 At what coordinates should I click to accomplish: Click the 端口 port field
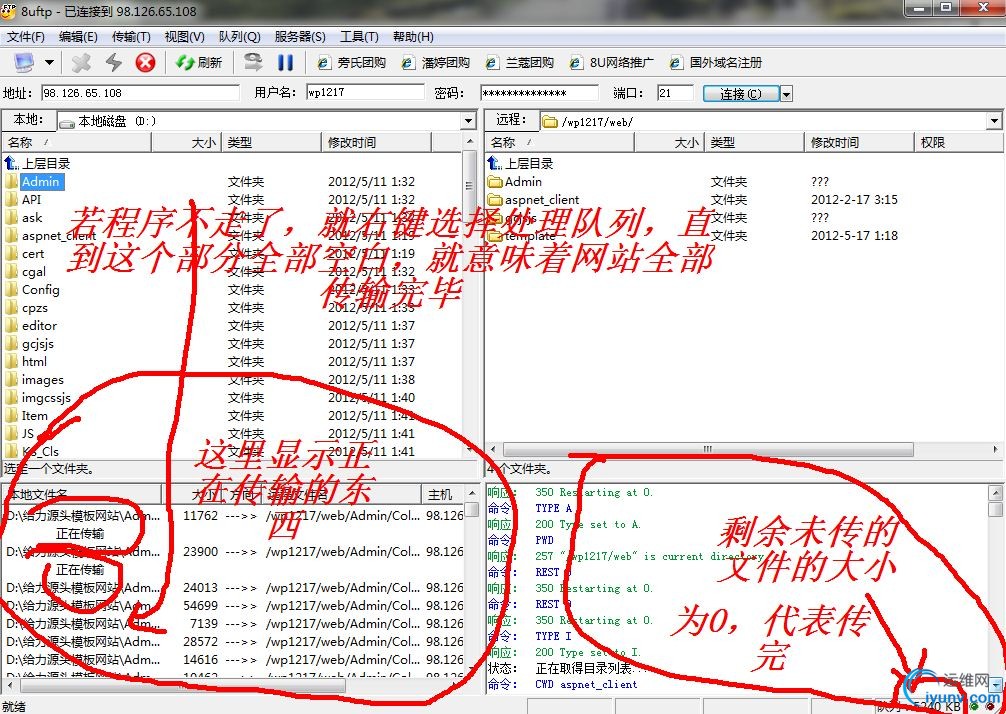pyautogui.click(x=675, y=93)
